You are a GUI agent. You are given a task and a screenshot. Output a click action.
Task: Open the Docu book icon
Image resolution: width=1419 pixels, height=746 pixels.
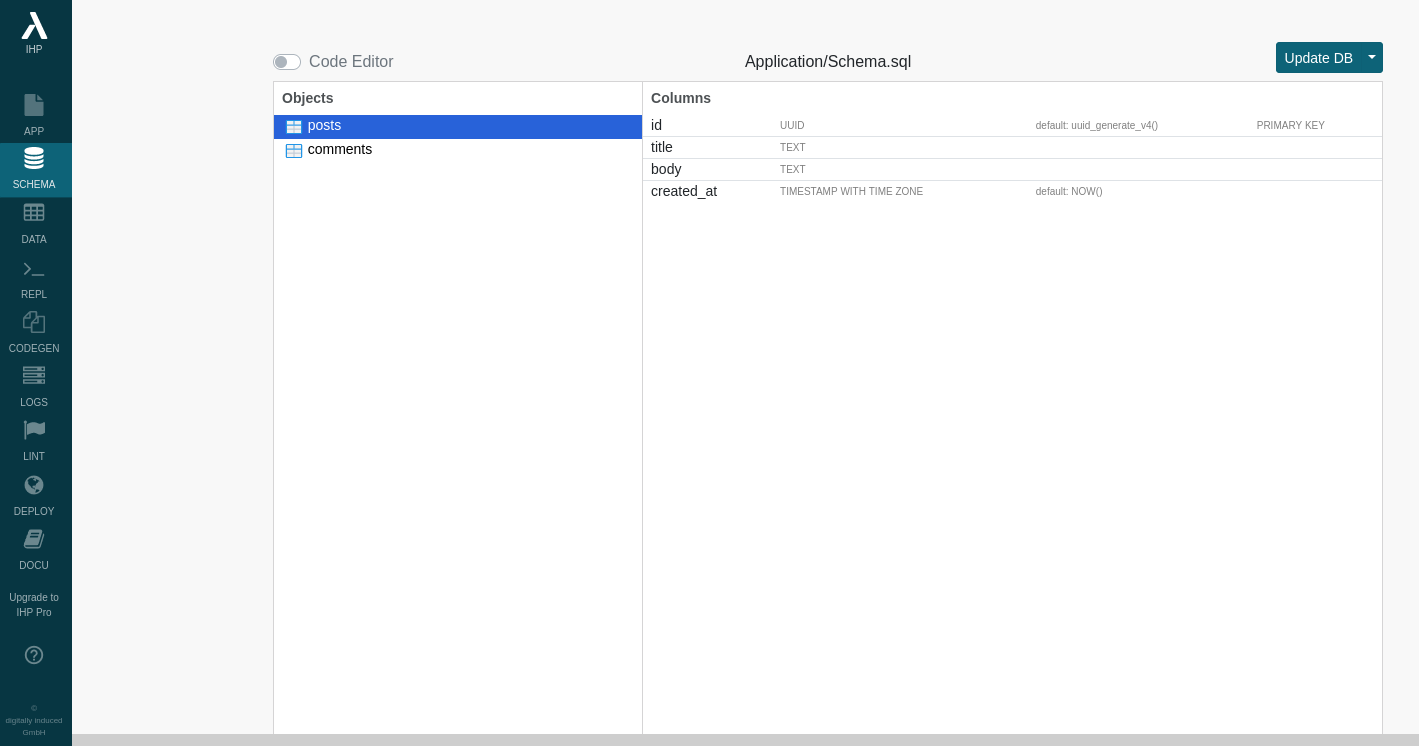(34, 539)
